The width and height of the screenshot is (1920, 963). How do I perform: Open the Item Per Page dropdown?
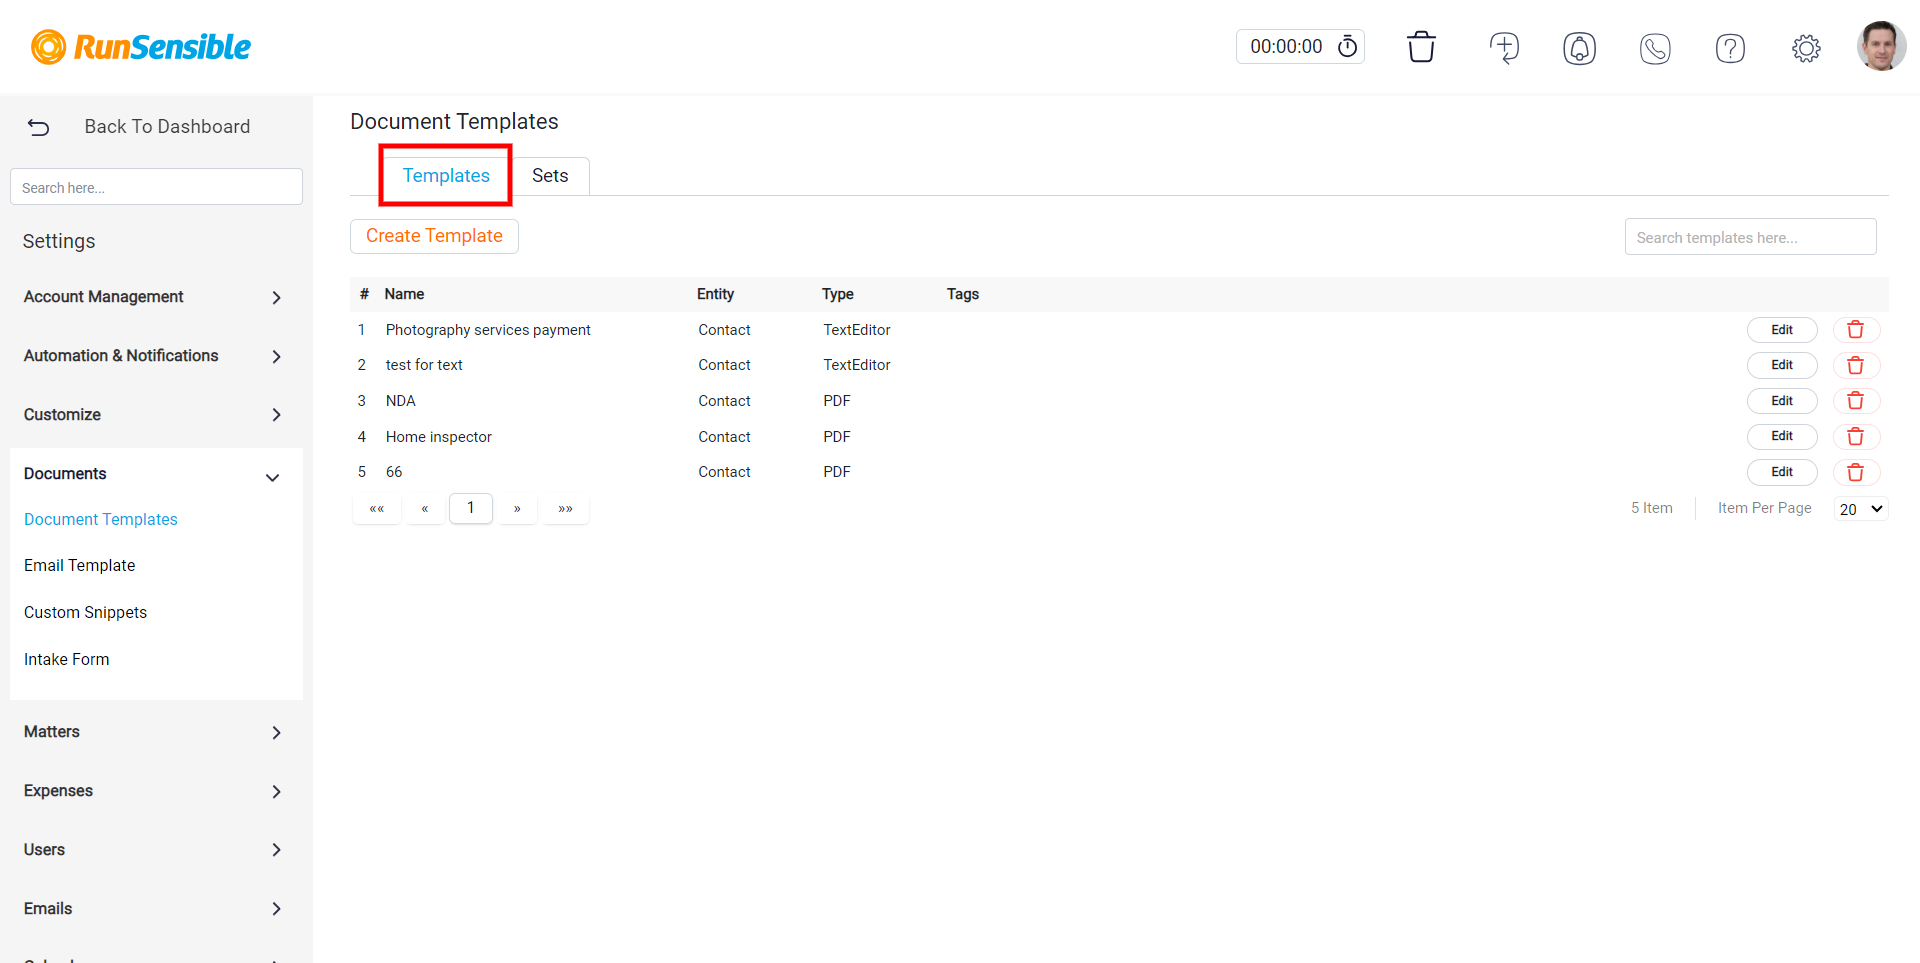1861,509
